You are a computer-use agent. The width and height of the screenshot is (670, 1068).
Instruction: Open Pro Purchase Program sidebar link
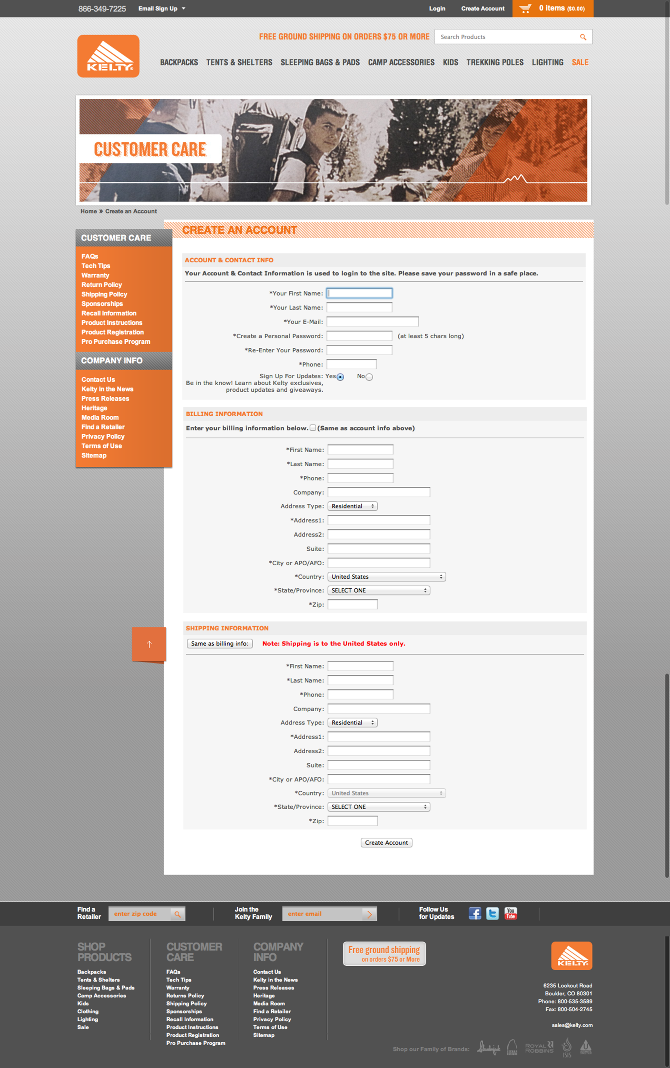click(x=116, y=342)
